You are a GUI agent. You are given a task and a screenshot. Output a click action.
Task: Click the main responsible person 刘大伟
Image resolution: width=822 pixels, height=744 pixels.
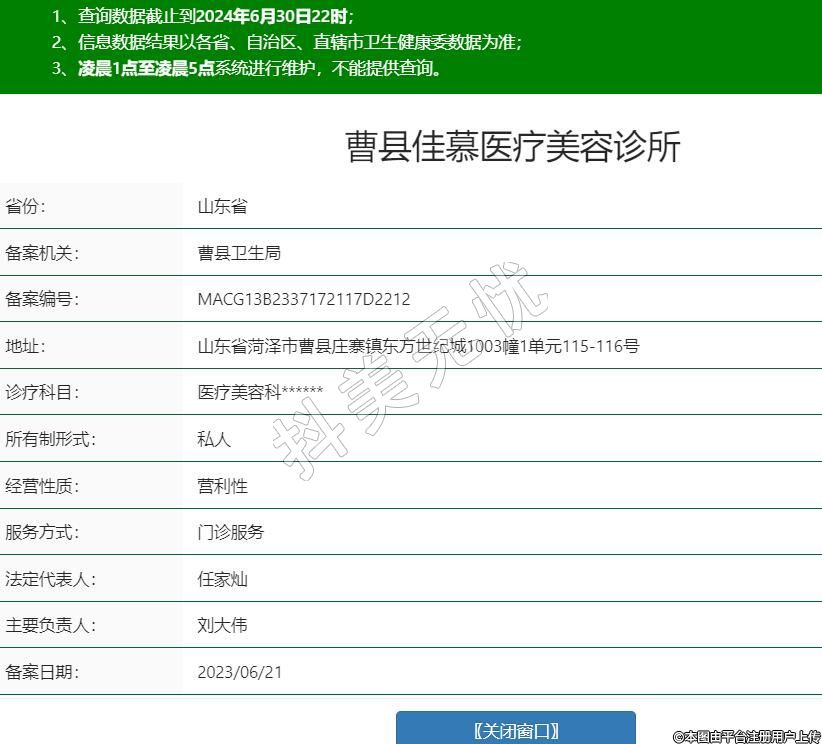pos(222,625)
